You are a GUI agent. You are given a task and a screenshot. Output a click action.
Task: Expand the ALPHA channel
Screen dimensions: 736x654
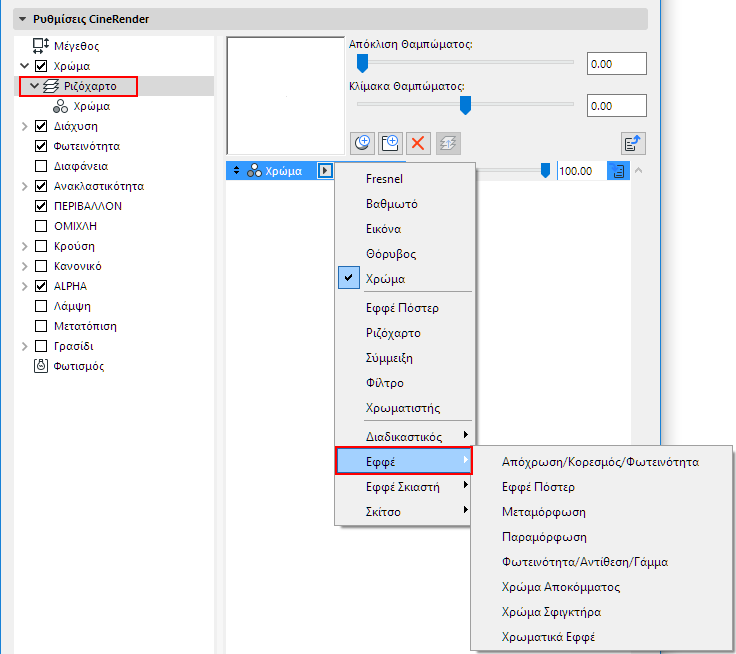[25, 286]
